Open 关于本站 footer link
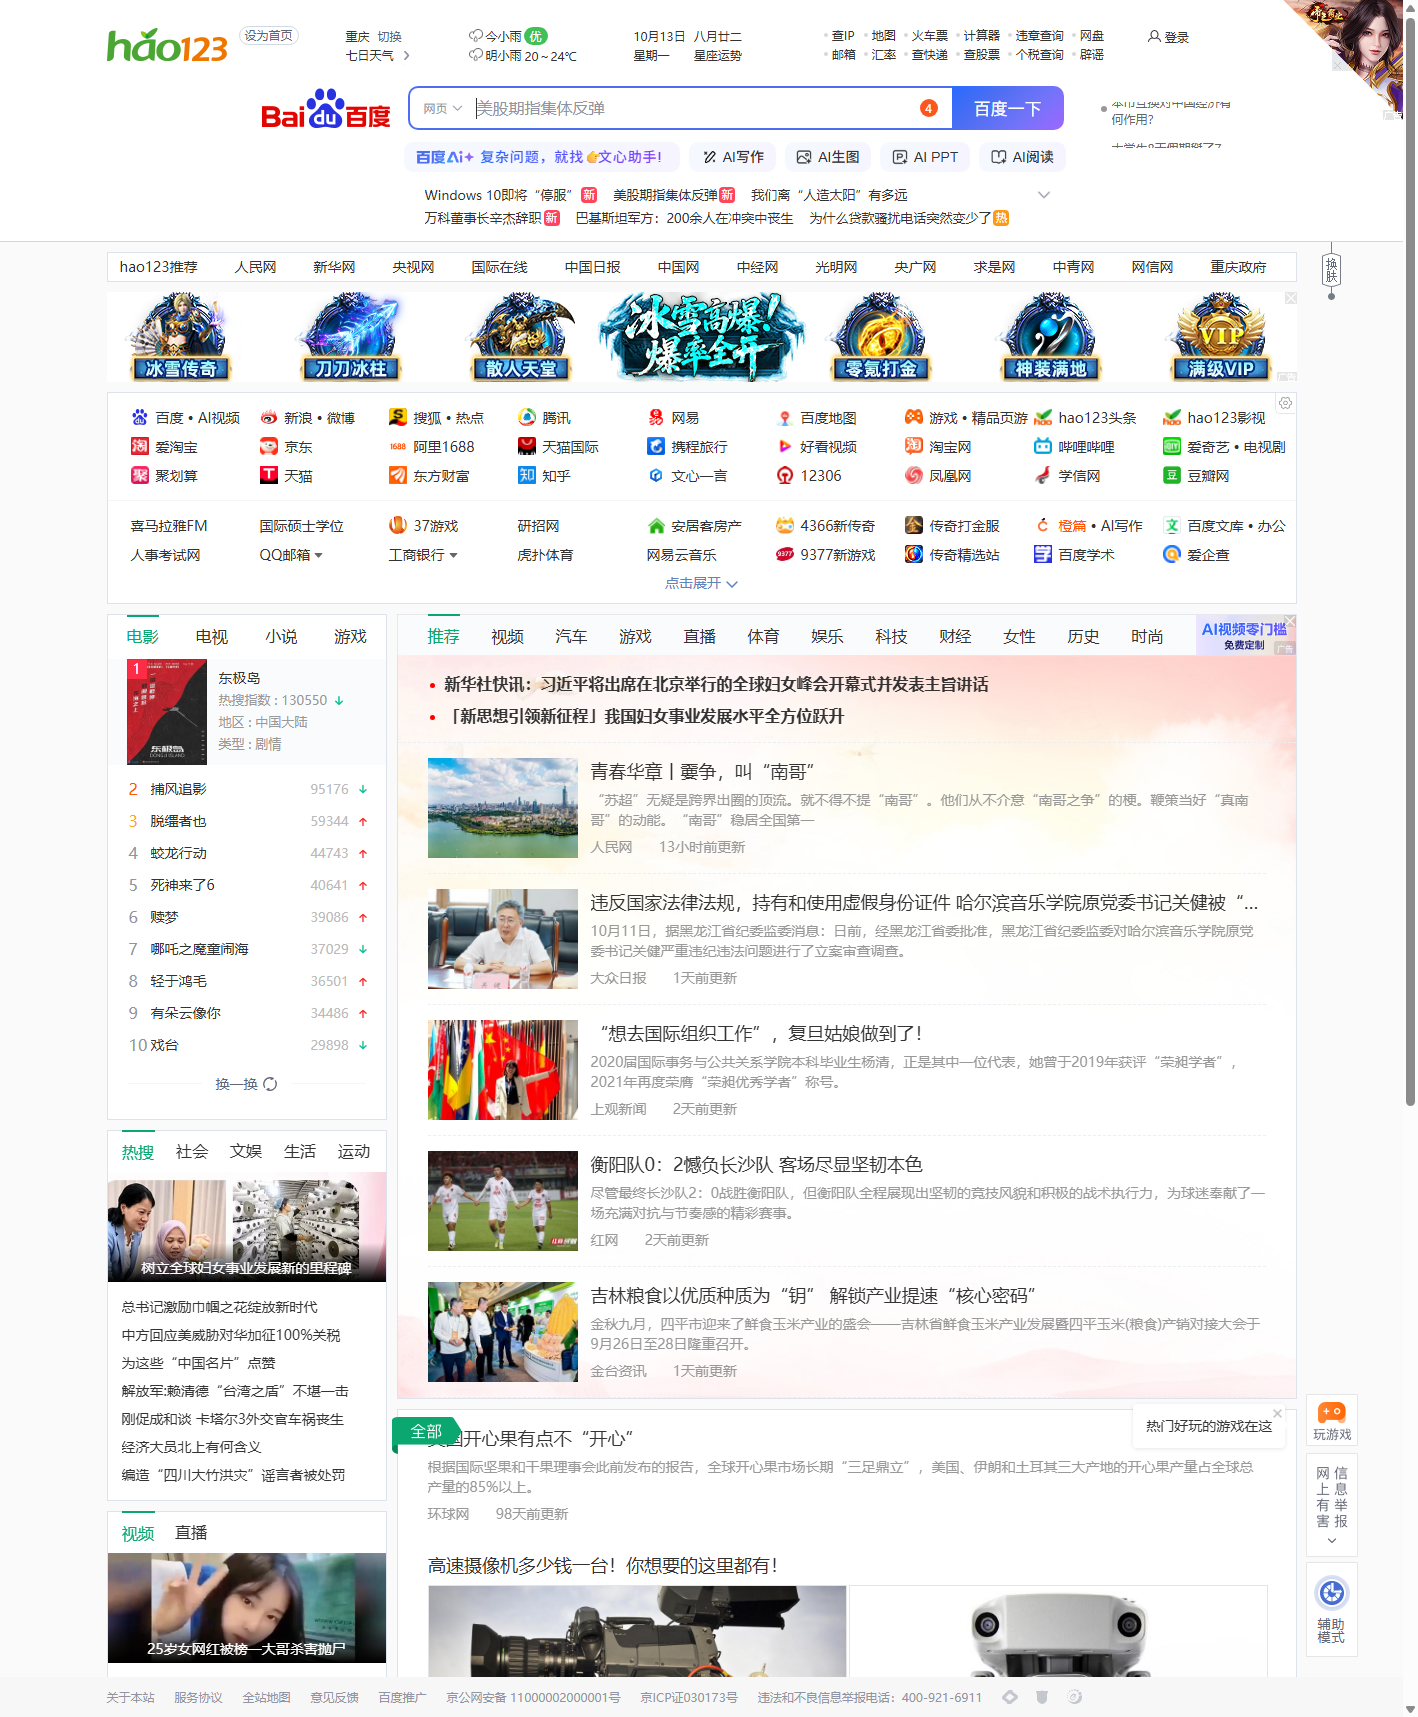Screen dimensions: 1418x1717 [x=130, y=1697]
